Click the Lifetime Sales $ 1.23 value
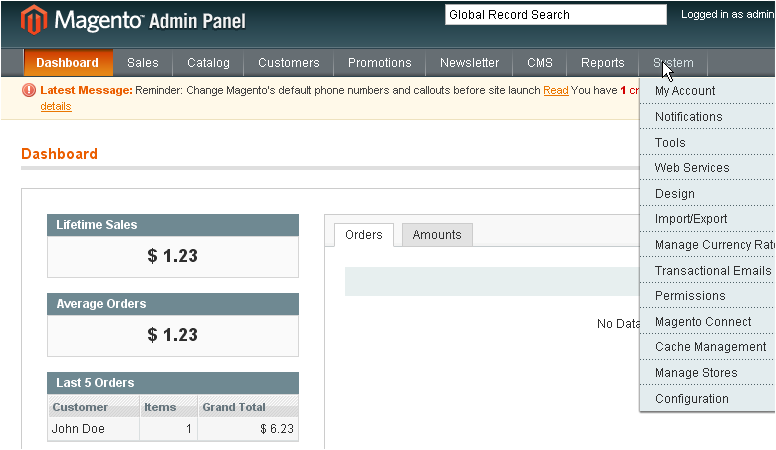 172,256
